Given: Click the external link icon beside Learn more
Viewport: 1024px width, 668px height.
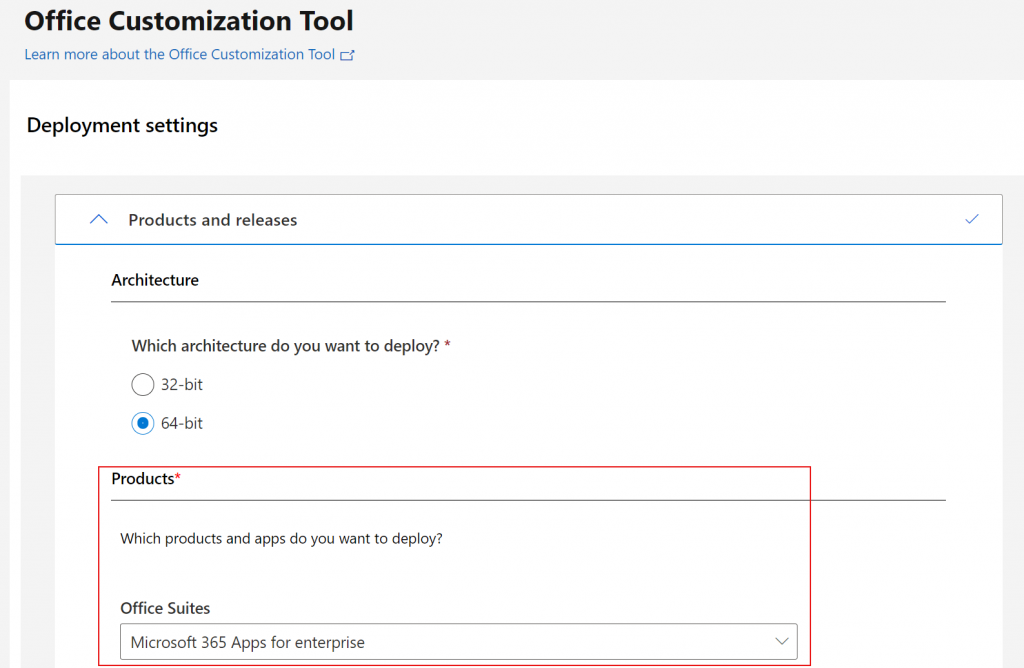Looking at the screenshot, I should click(347, 56).
